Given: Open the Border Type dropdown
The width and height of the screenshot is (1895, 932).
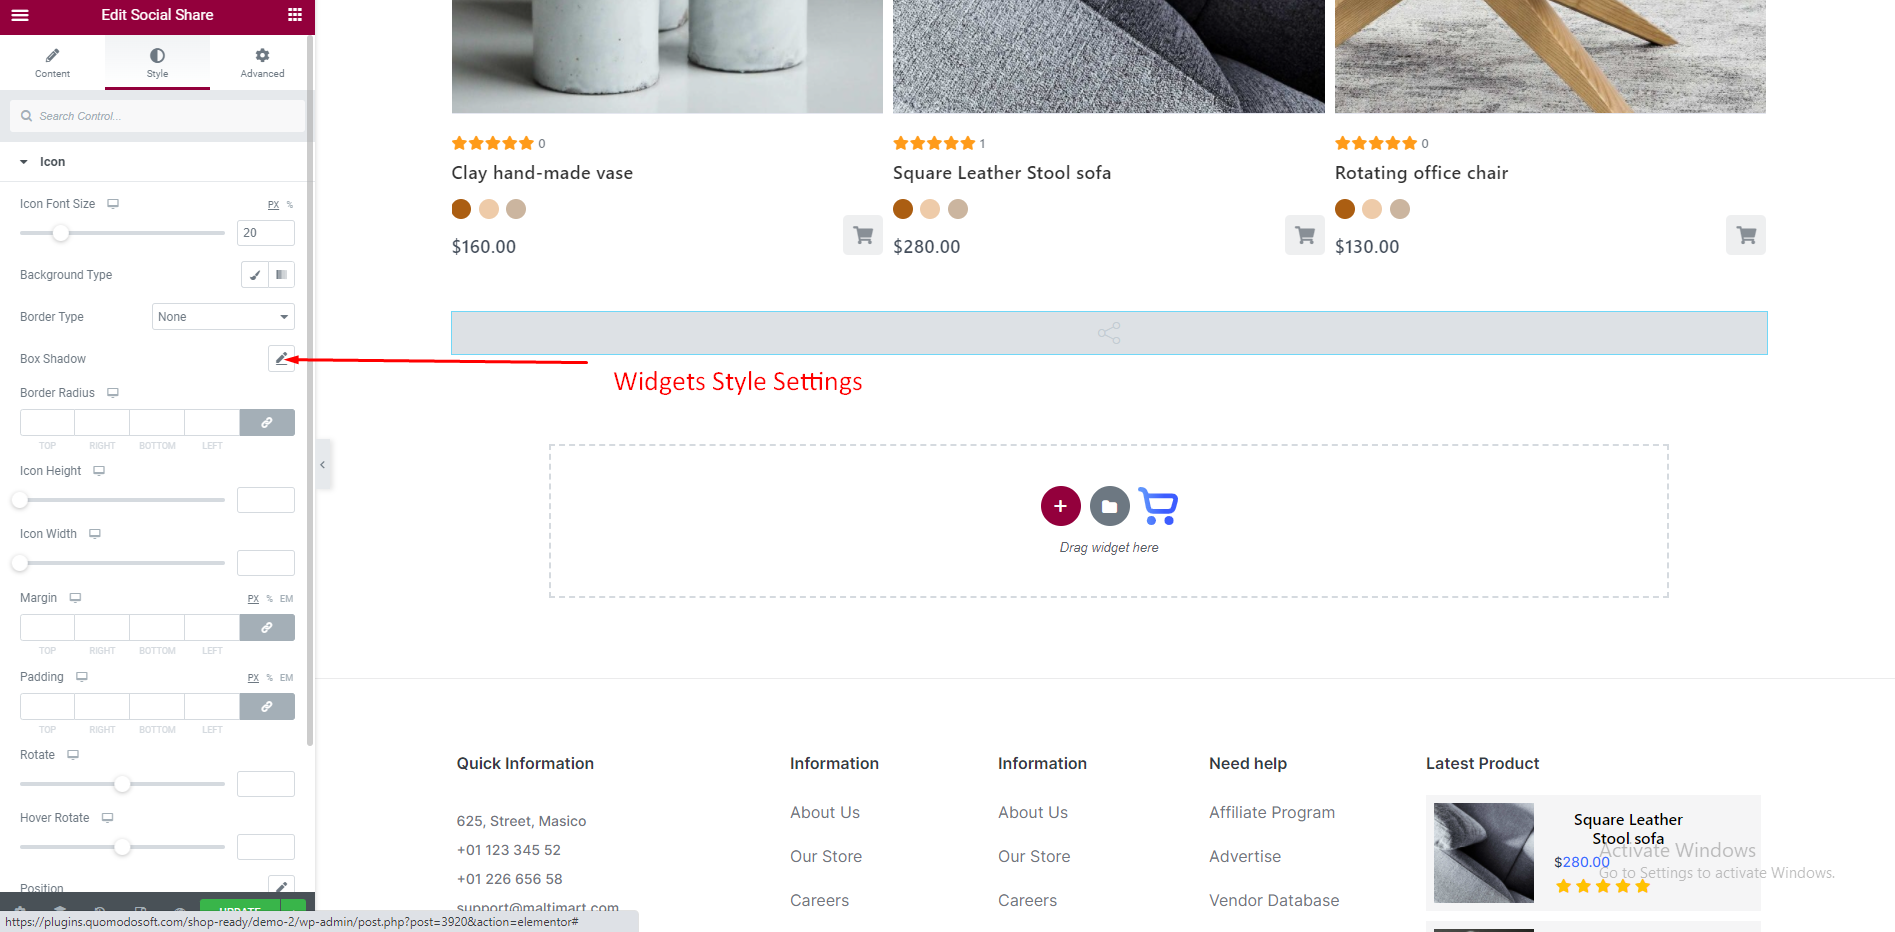Looking at the screenshot, I should click(x=223, y=317).
